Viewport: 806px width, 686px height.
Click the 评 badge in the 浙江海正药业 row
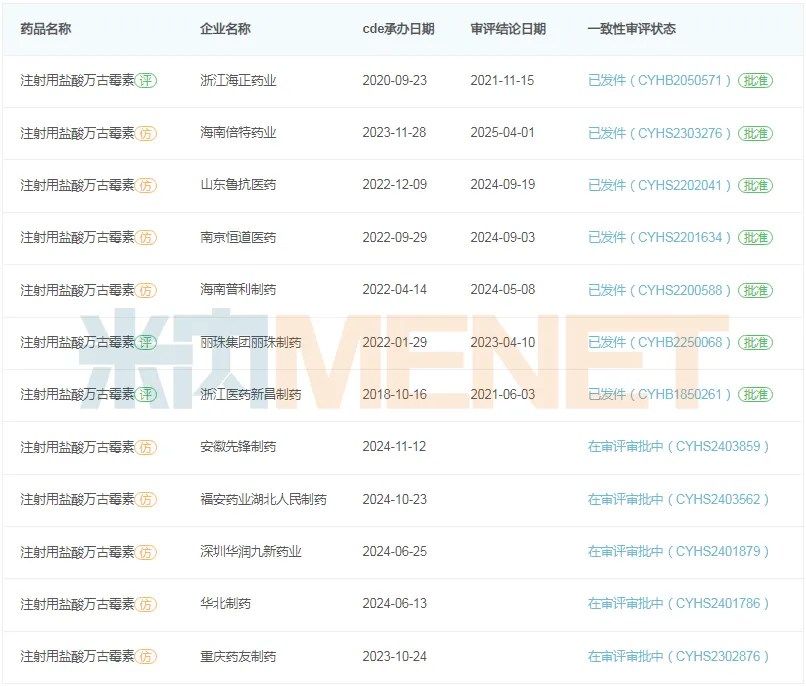(x=146, y=81)
